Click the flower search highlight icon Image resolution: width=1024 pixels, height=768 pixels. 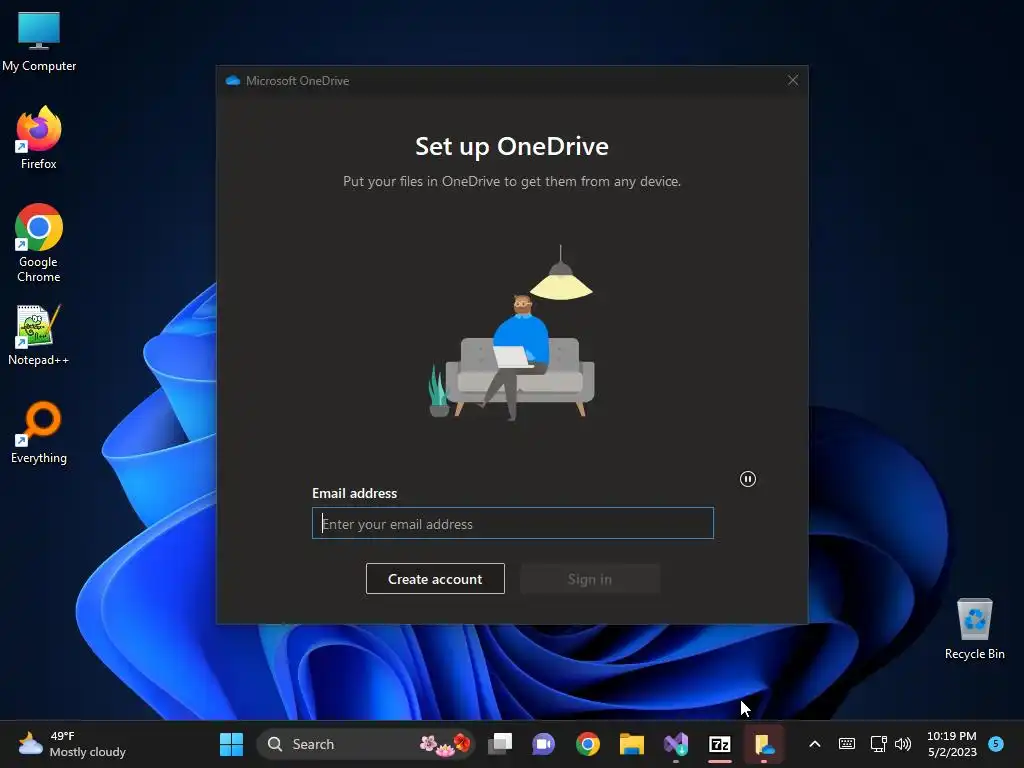click(x=445, y=744)
